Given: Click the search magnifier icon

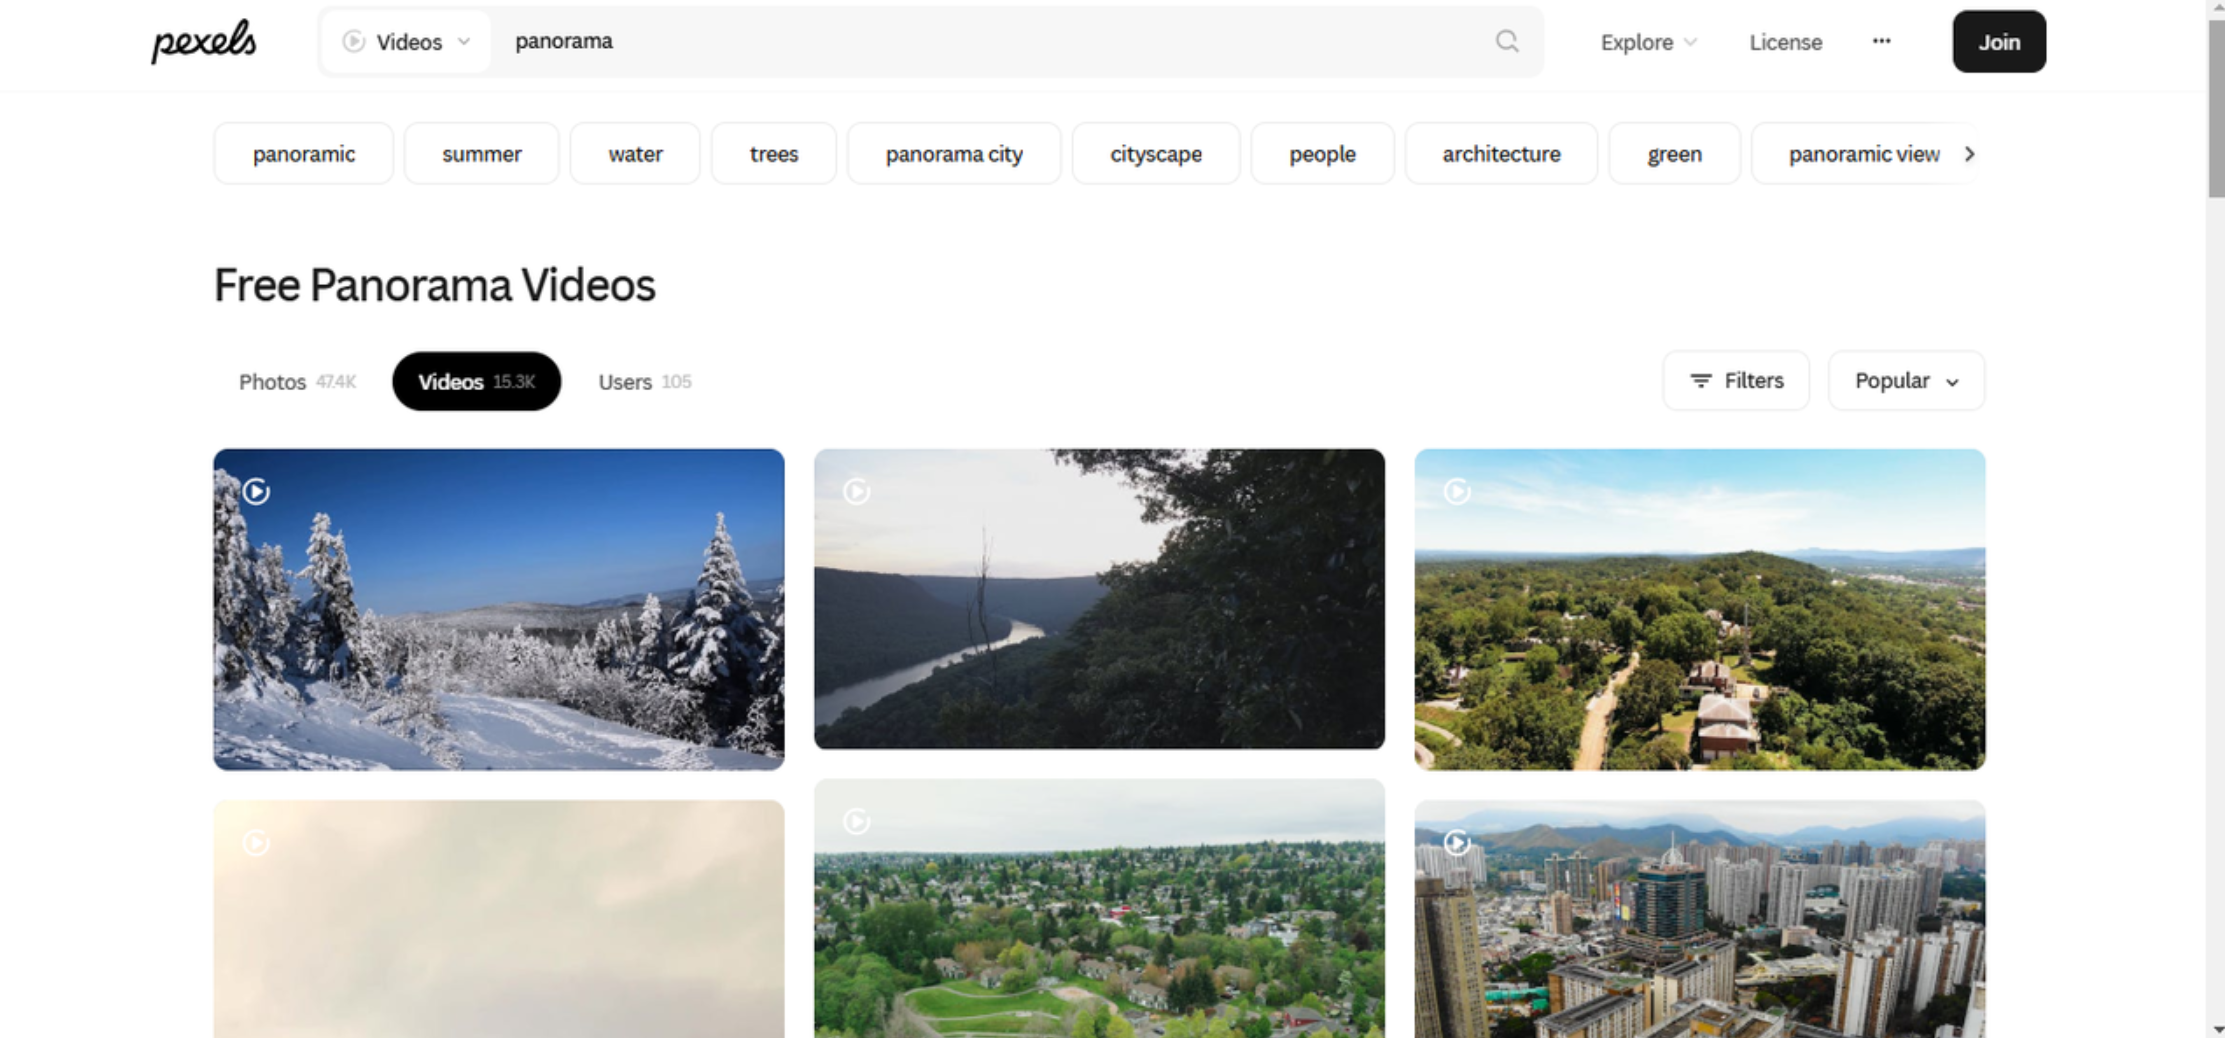Looking at the screenshot, I should click(x=1506, y=41).
